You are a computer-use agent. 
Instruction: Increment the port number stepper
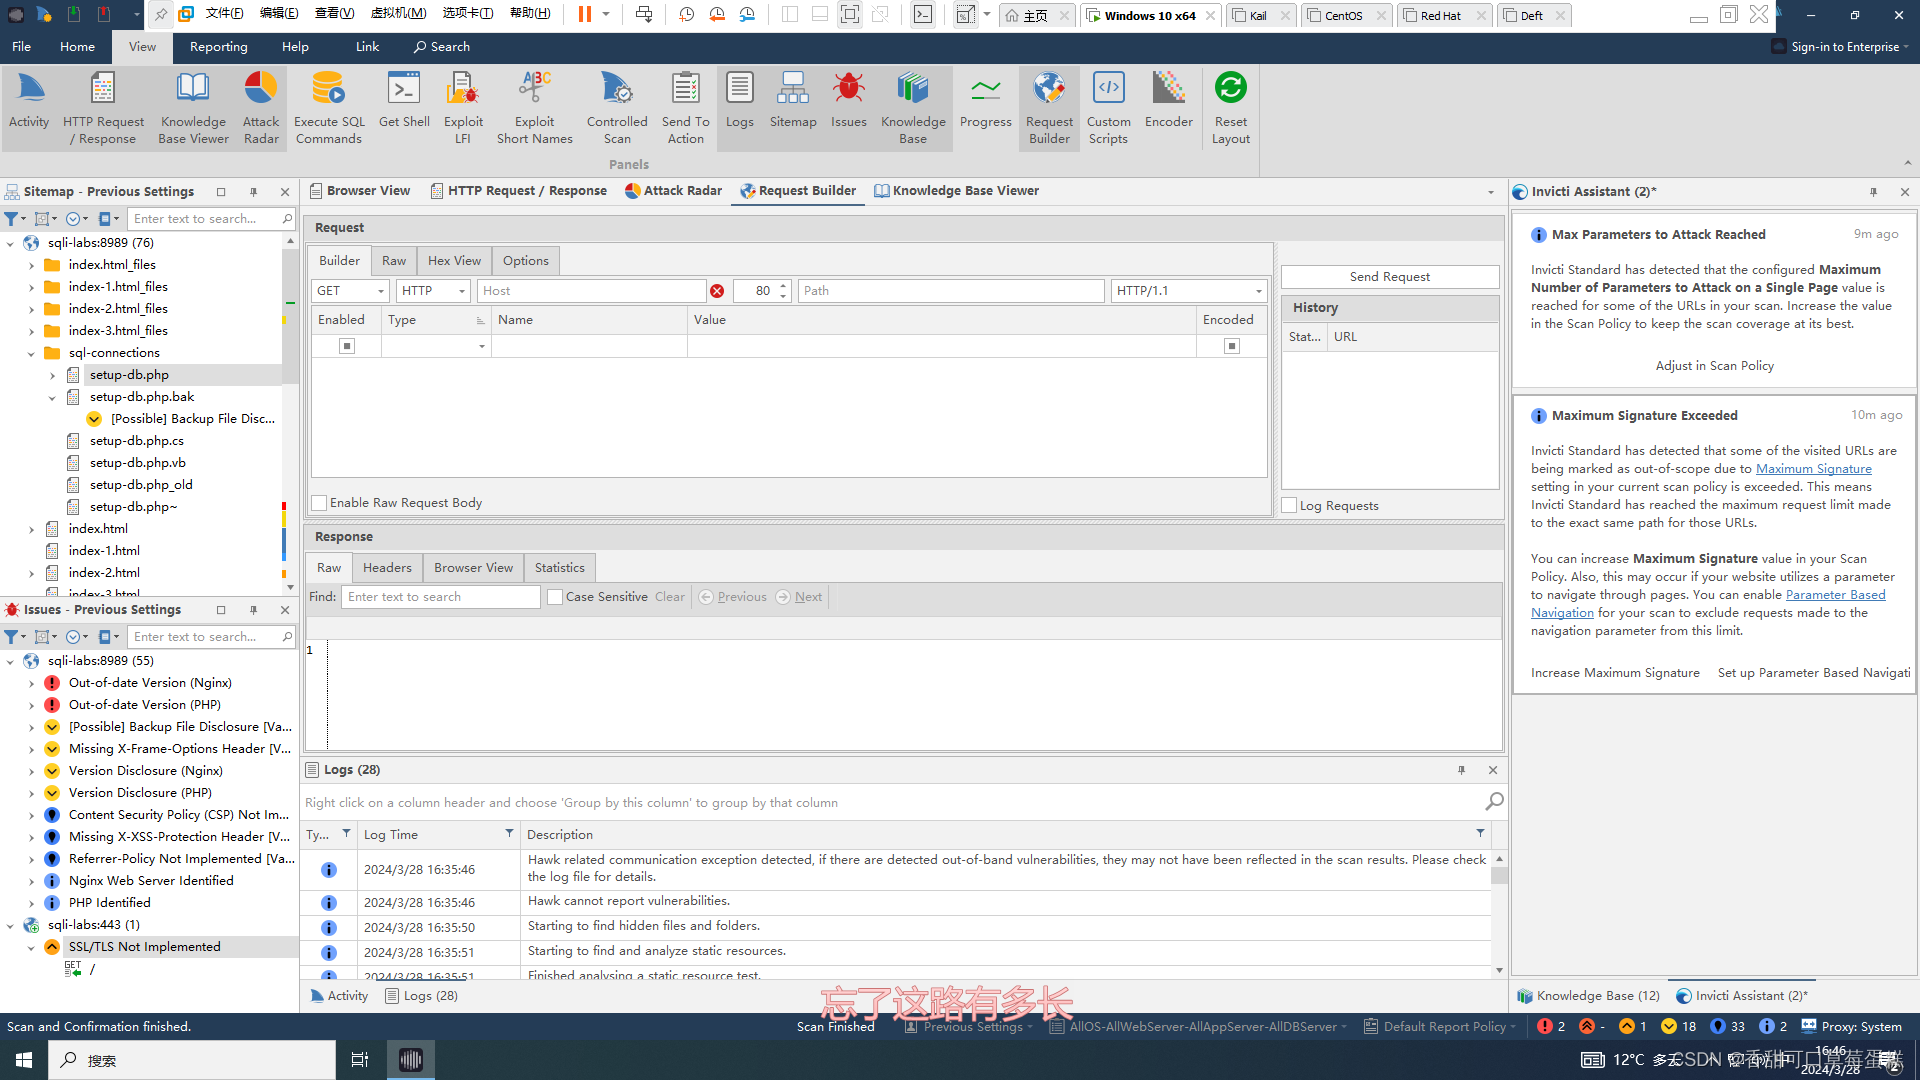pyautogui.click(x=784, y=286)
